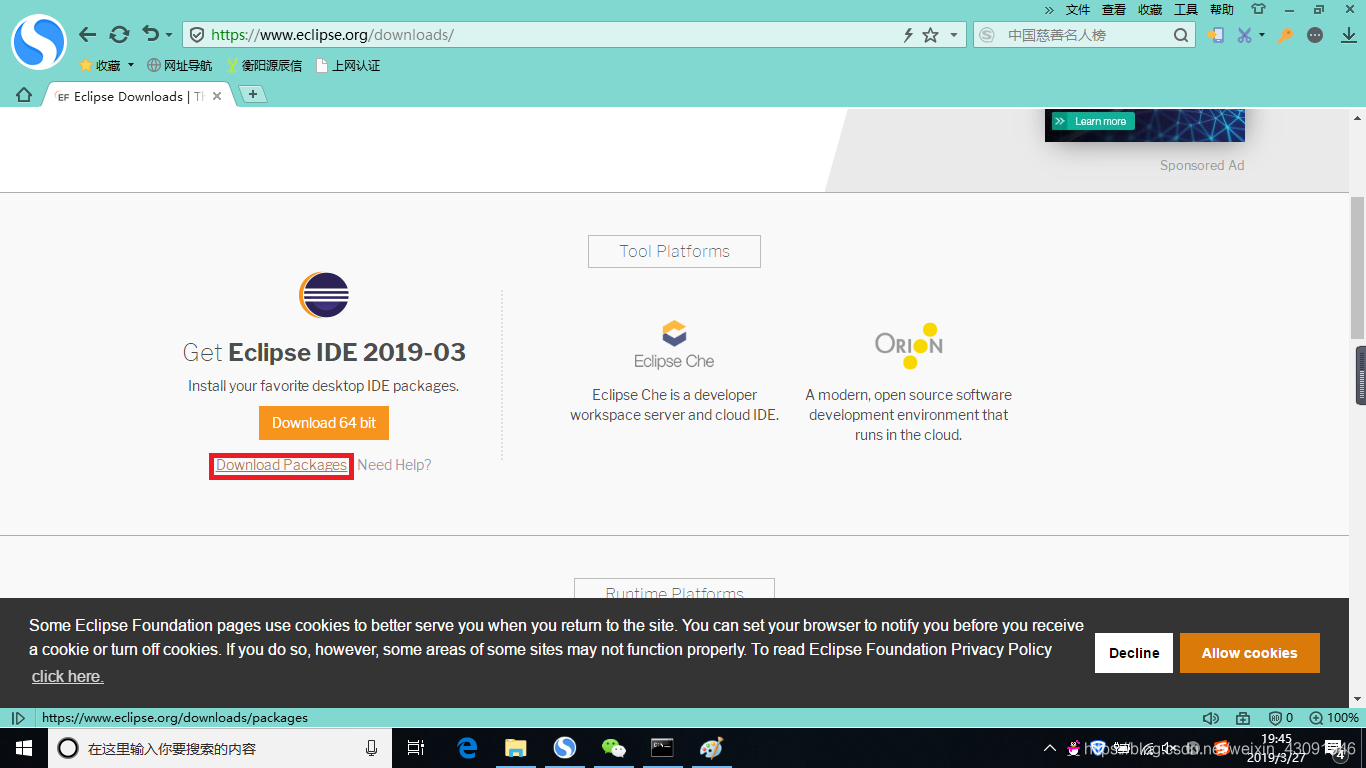Open the password key icon
Screen dimensions: 1366x768
coord(1286,35)
